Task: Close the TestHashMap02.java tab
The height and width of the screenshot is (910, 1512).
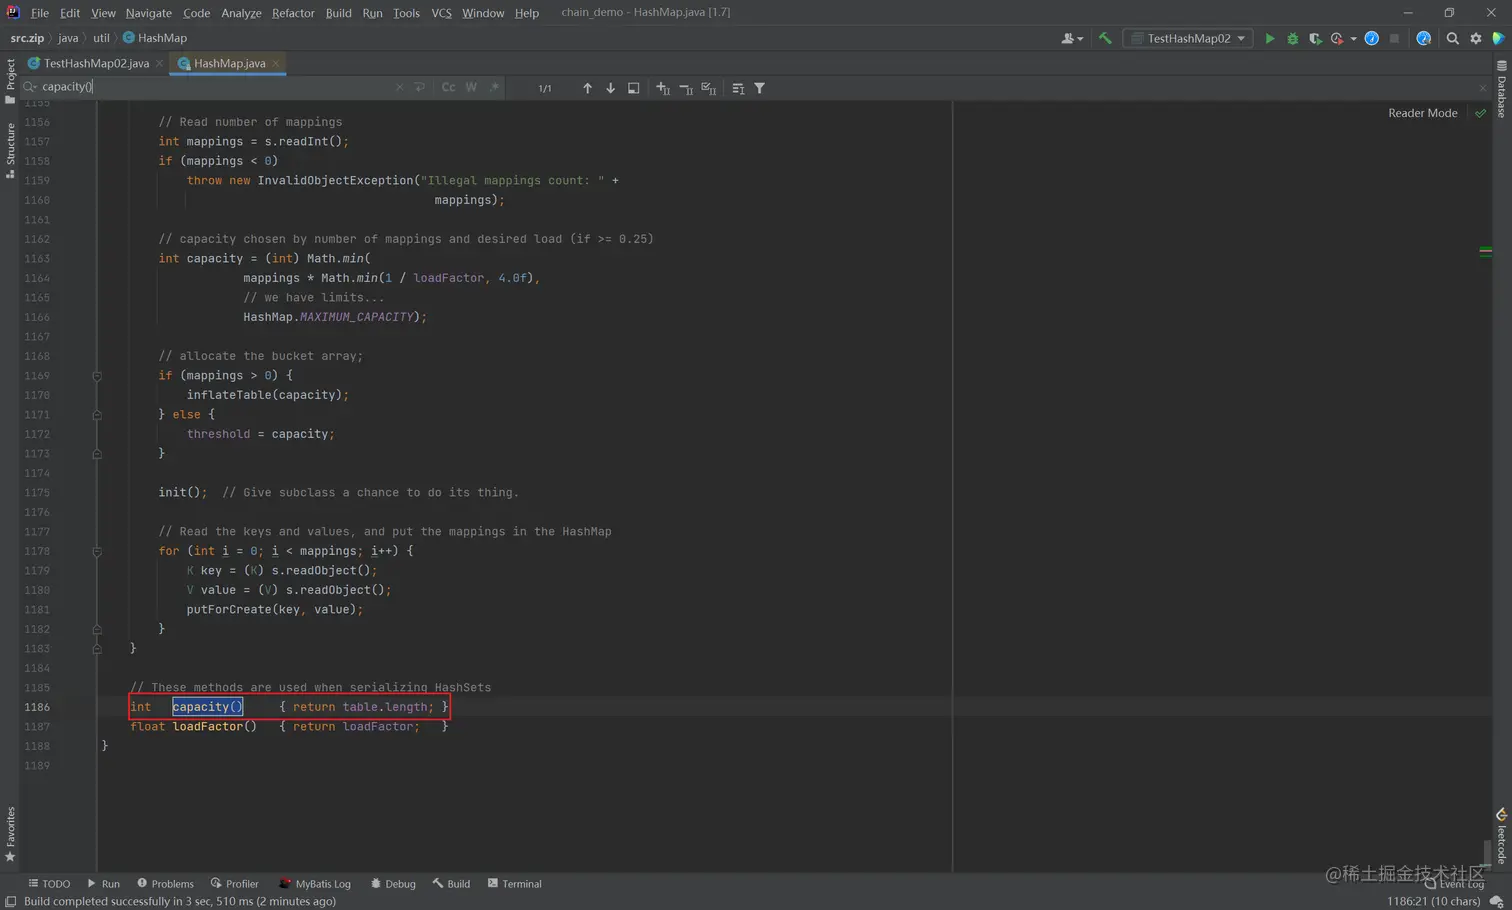Action: pos(159,63)
